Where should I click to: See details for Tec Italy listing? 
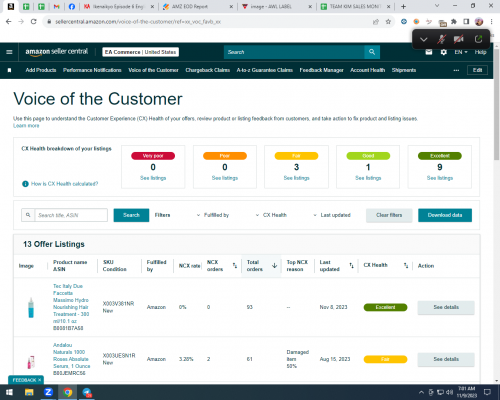(x=446, y=307)
